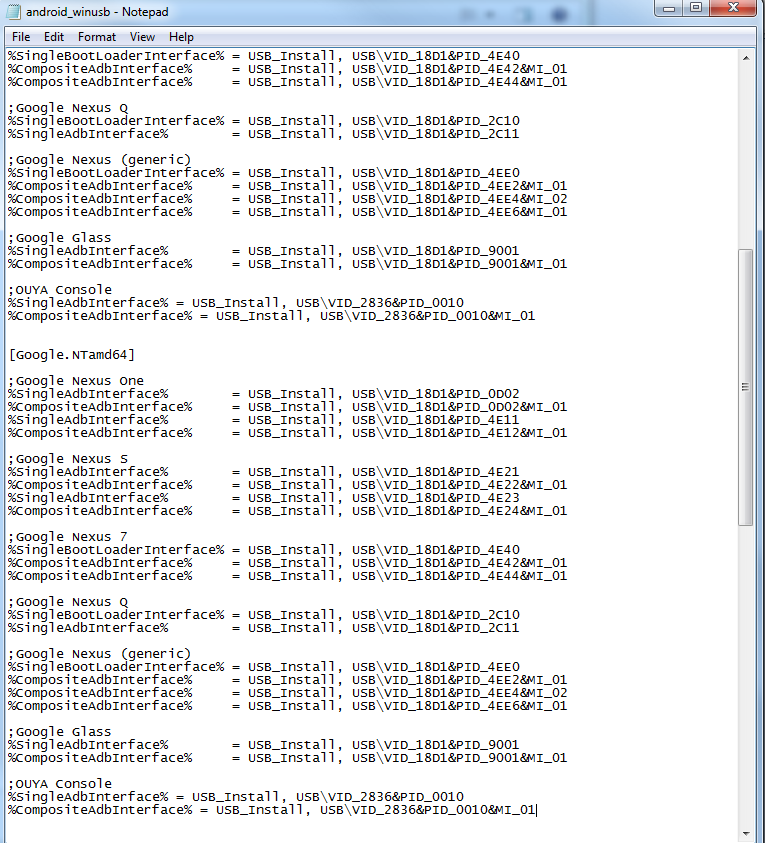Maximize the Notepad window
Viewport: 765px width, 843px height.
point(695,9)
